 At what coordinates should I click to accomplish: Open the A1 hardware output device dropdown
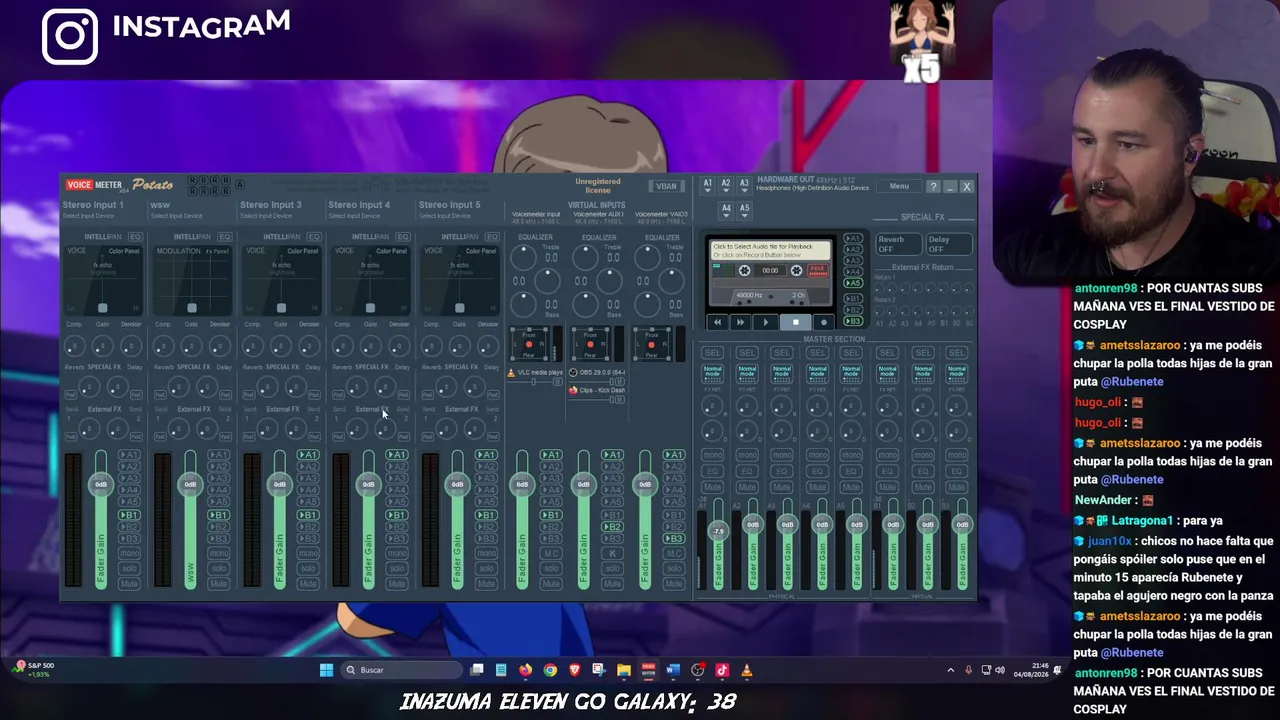(707, 186)
